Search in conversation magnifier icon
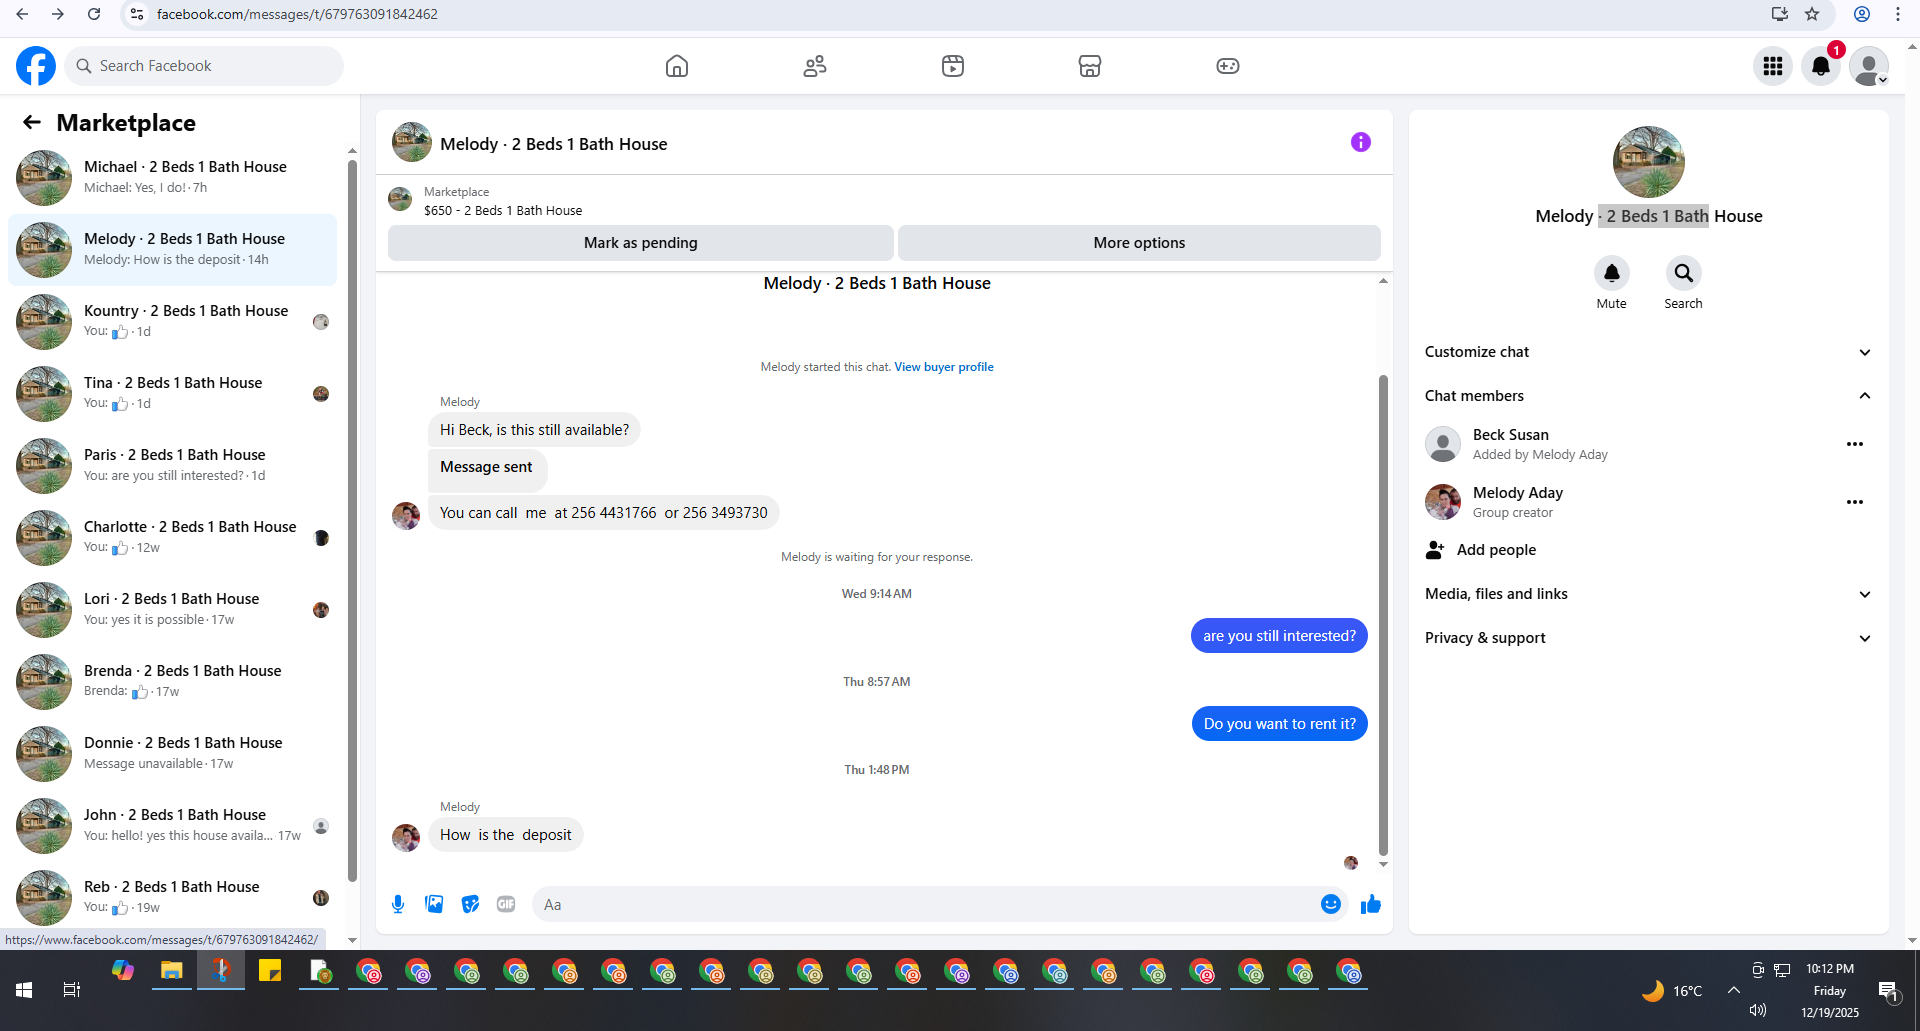 [1683, 273]
